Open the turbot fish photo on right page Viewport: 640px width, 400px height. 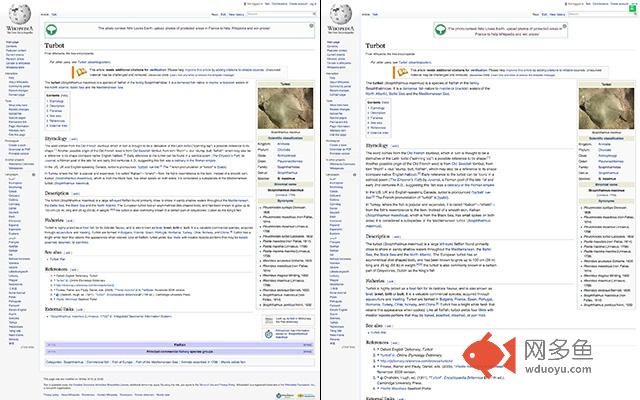tap(607, 109)
